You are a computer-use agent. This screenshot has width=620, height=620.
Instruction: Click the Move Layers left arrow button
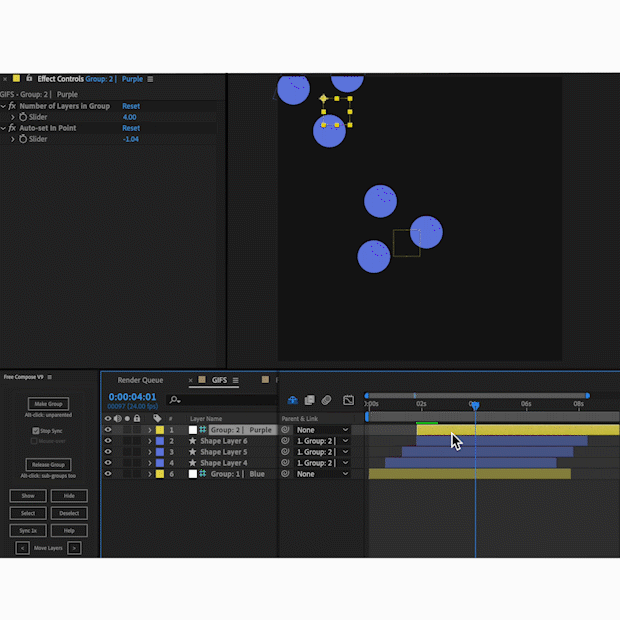click(x=23, y=548)
